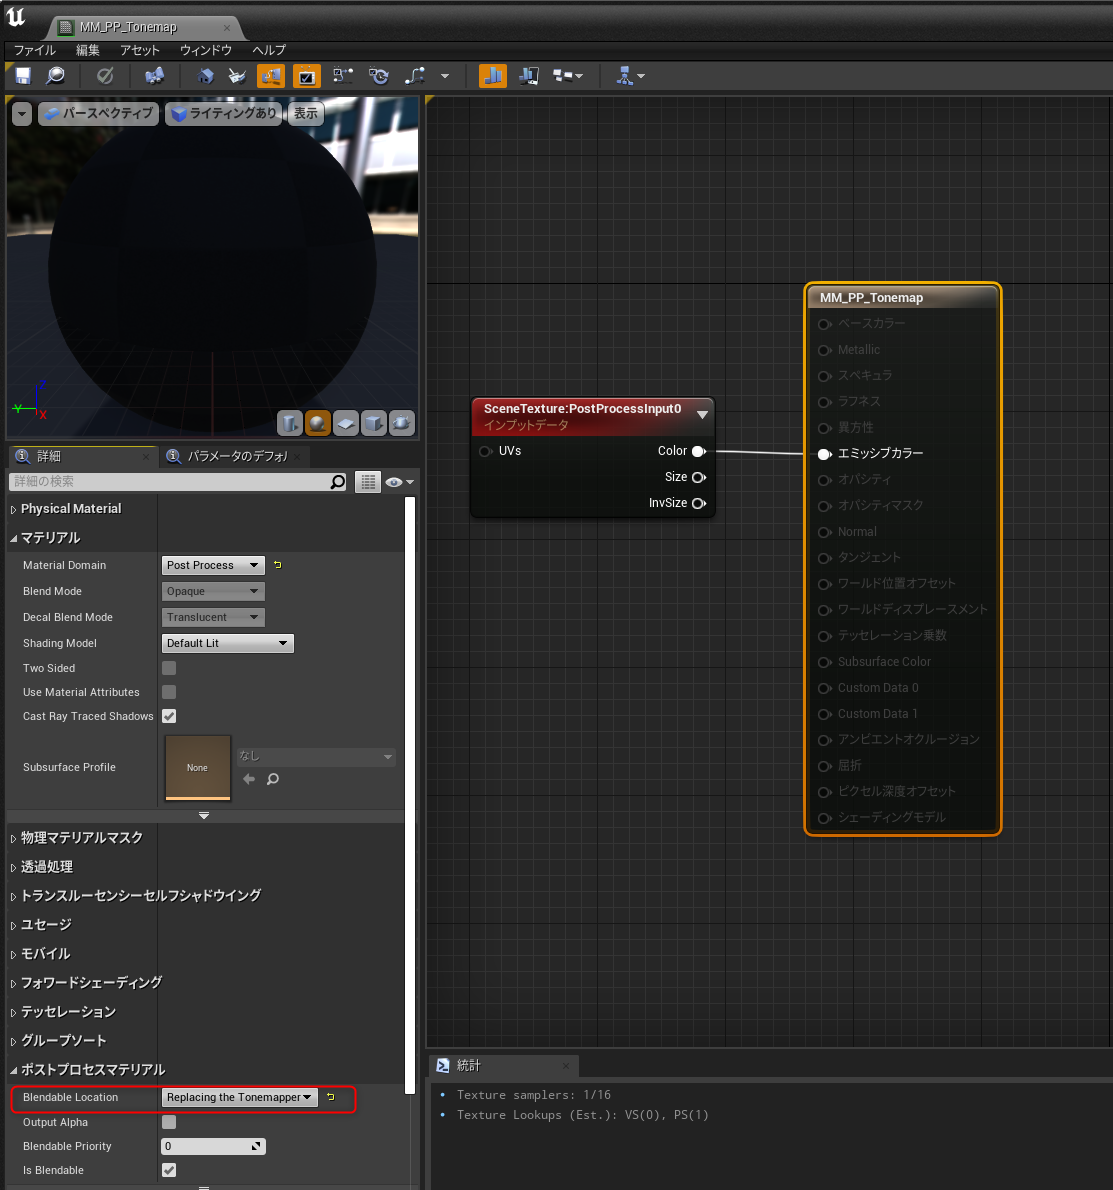
Task: Change the Blendable Location dropdown
Action: click(239, 1097)
